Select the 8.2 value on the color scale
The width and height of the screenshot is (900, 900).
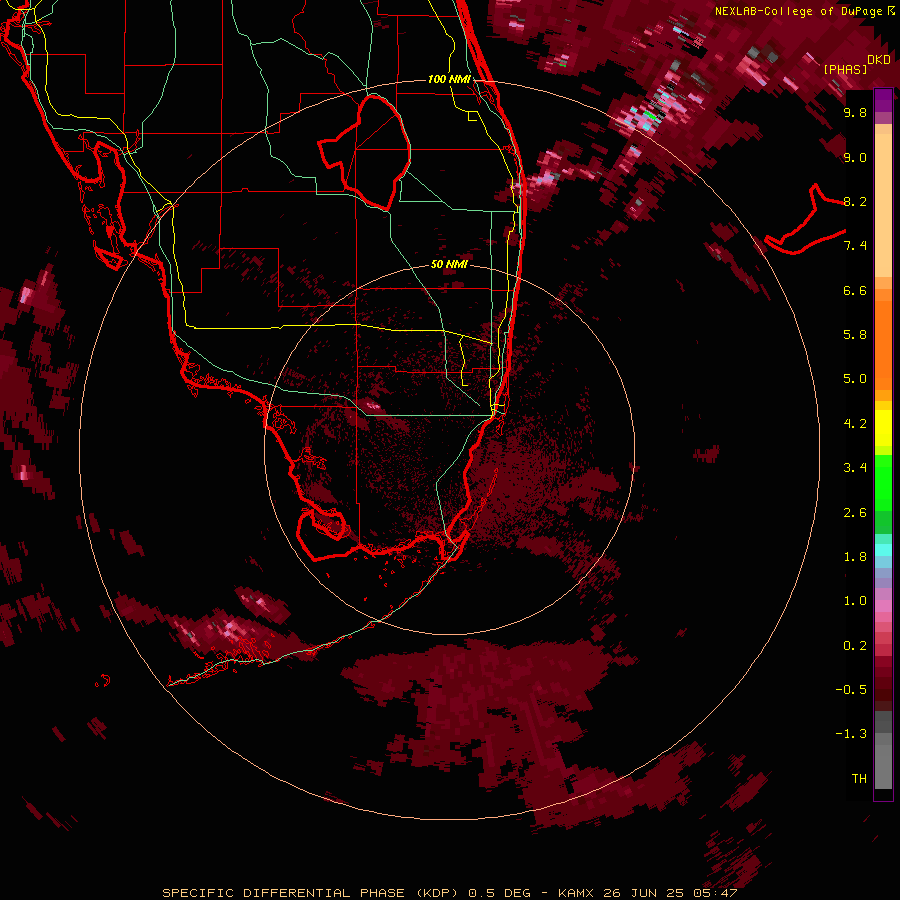point(855,201)
